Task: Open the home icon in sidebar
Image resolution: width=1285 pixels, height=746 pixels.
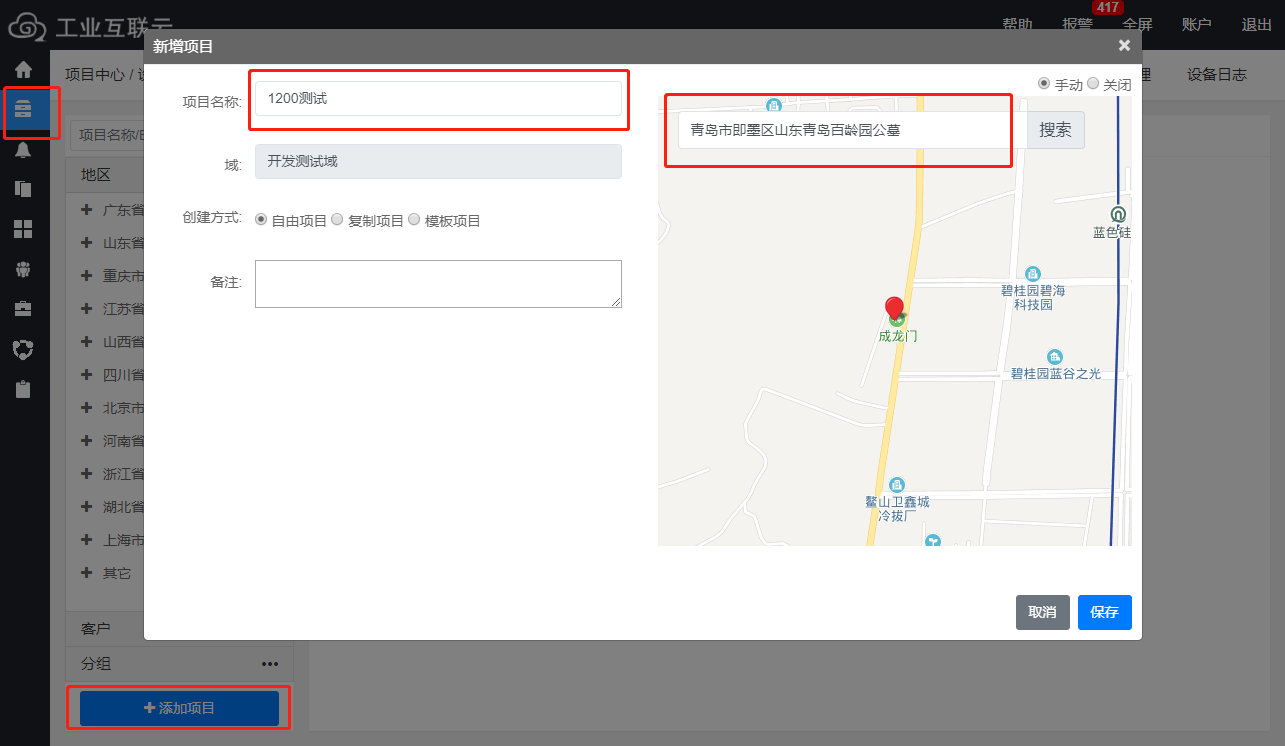Action: (23, 69)
